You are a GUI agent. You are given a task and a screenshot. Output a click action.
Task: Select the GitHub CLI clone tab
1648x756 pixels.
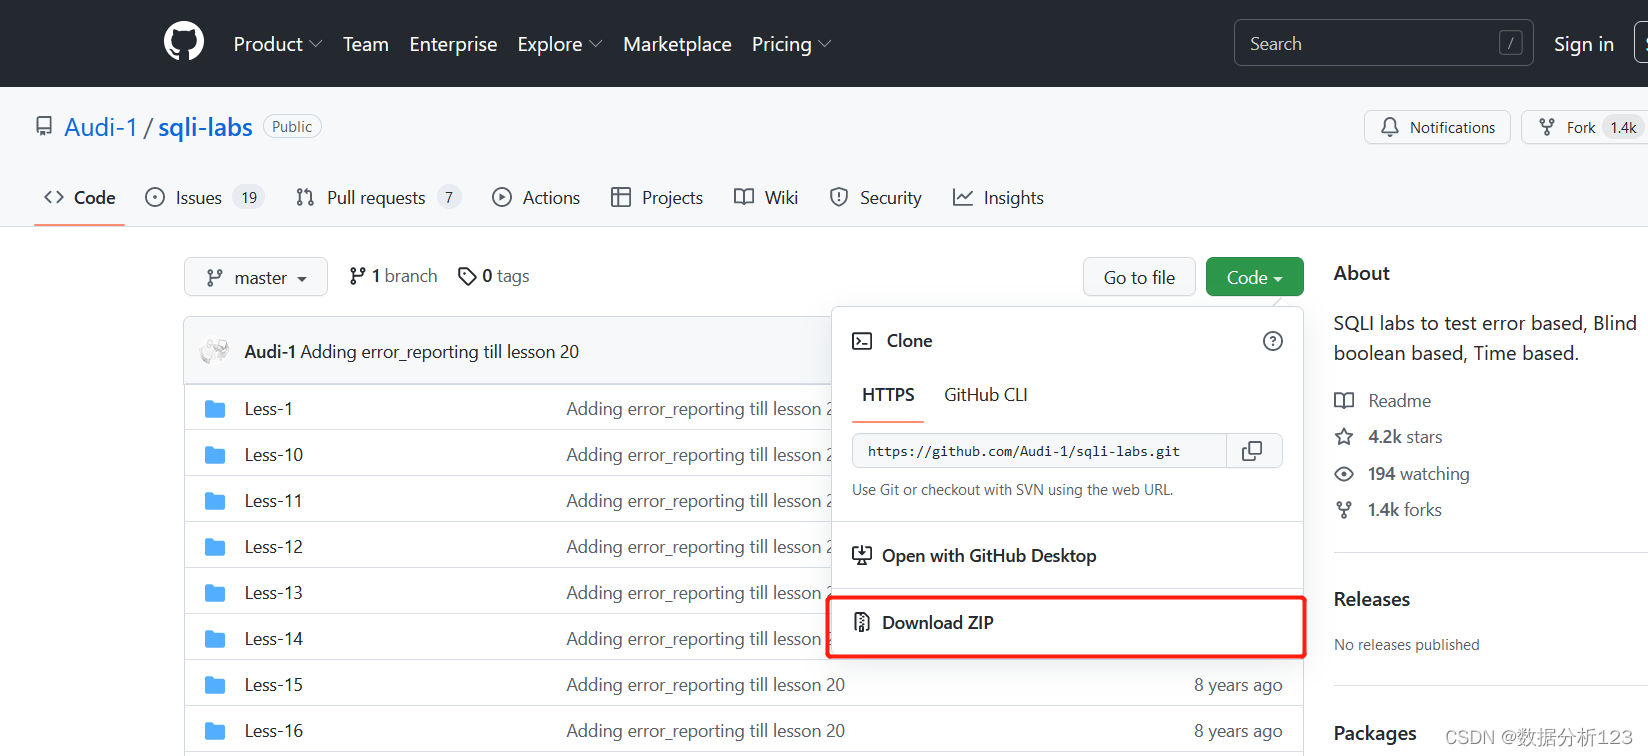click(x=986, y=395)
